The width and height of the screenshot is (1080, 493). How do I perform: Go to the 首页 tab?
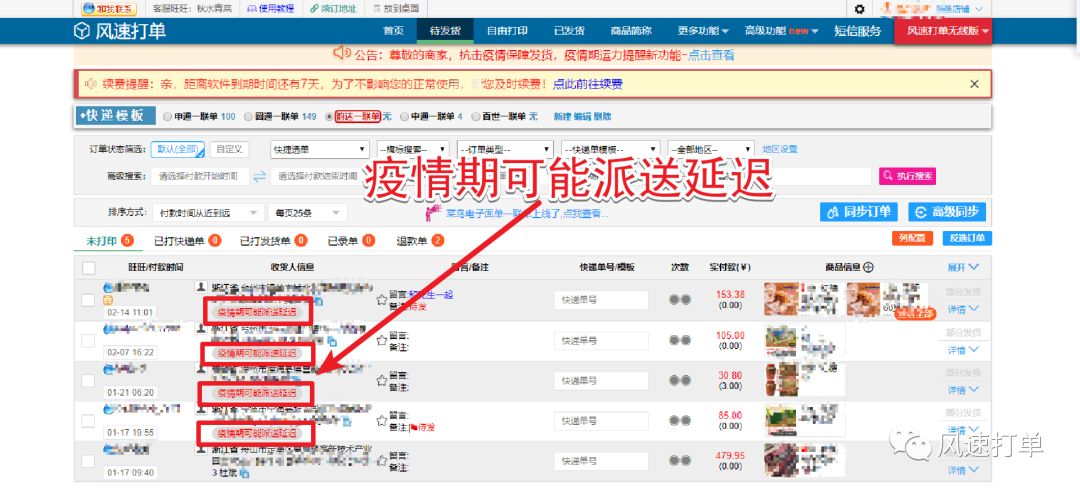click(x=393, y=31)
